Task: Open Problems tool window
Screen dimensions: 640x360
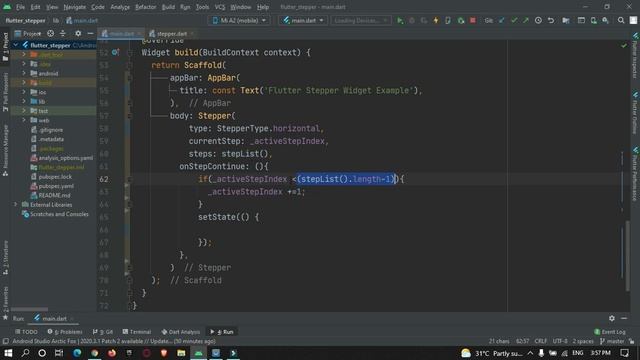Action: 65,332
